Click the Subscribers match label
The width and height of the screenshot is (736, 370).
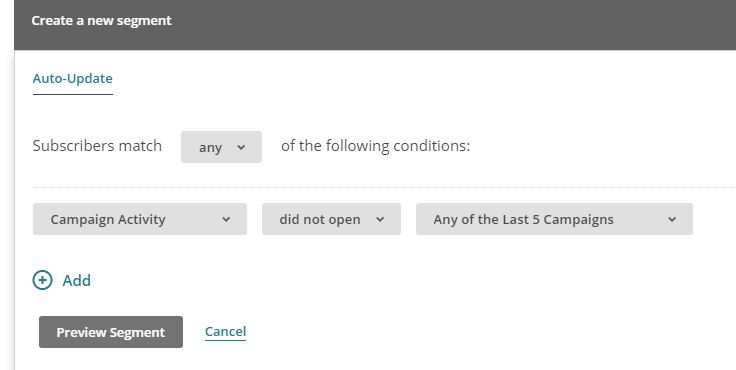click(97, 146)
